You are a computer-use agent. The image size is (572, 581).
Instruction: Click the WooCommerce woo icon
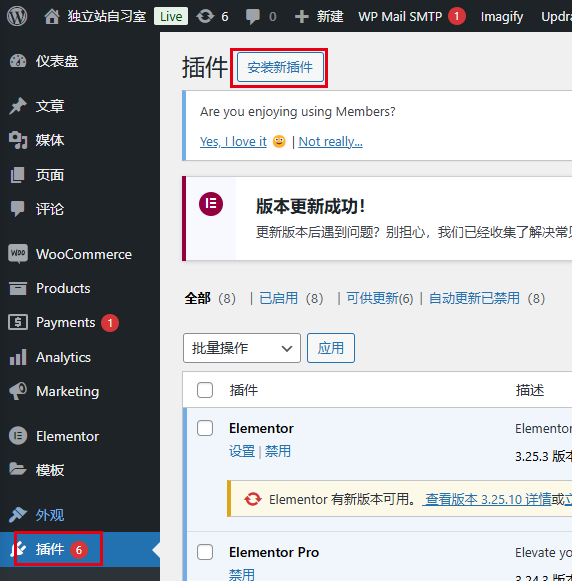tap(18, 254)
